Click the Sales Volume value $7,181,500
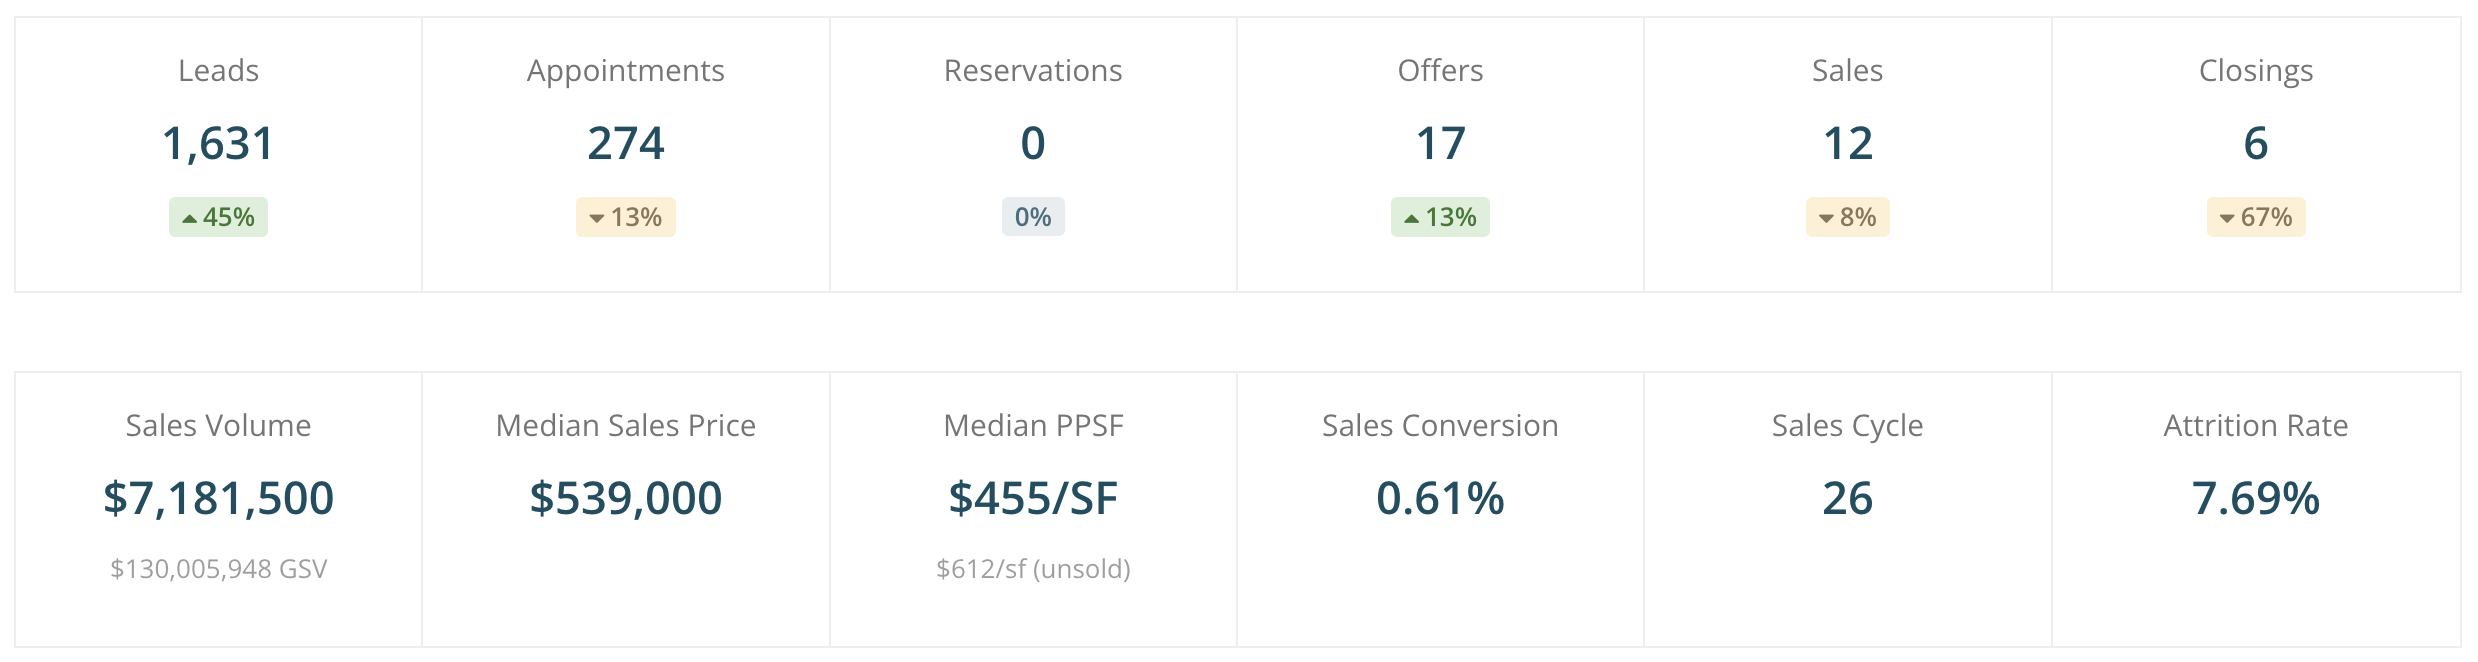This screenshot has width=2478, height=662. (218, 498)
